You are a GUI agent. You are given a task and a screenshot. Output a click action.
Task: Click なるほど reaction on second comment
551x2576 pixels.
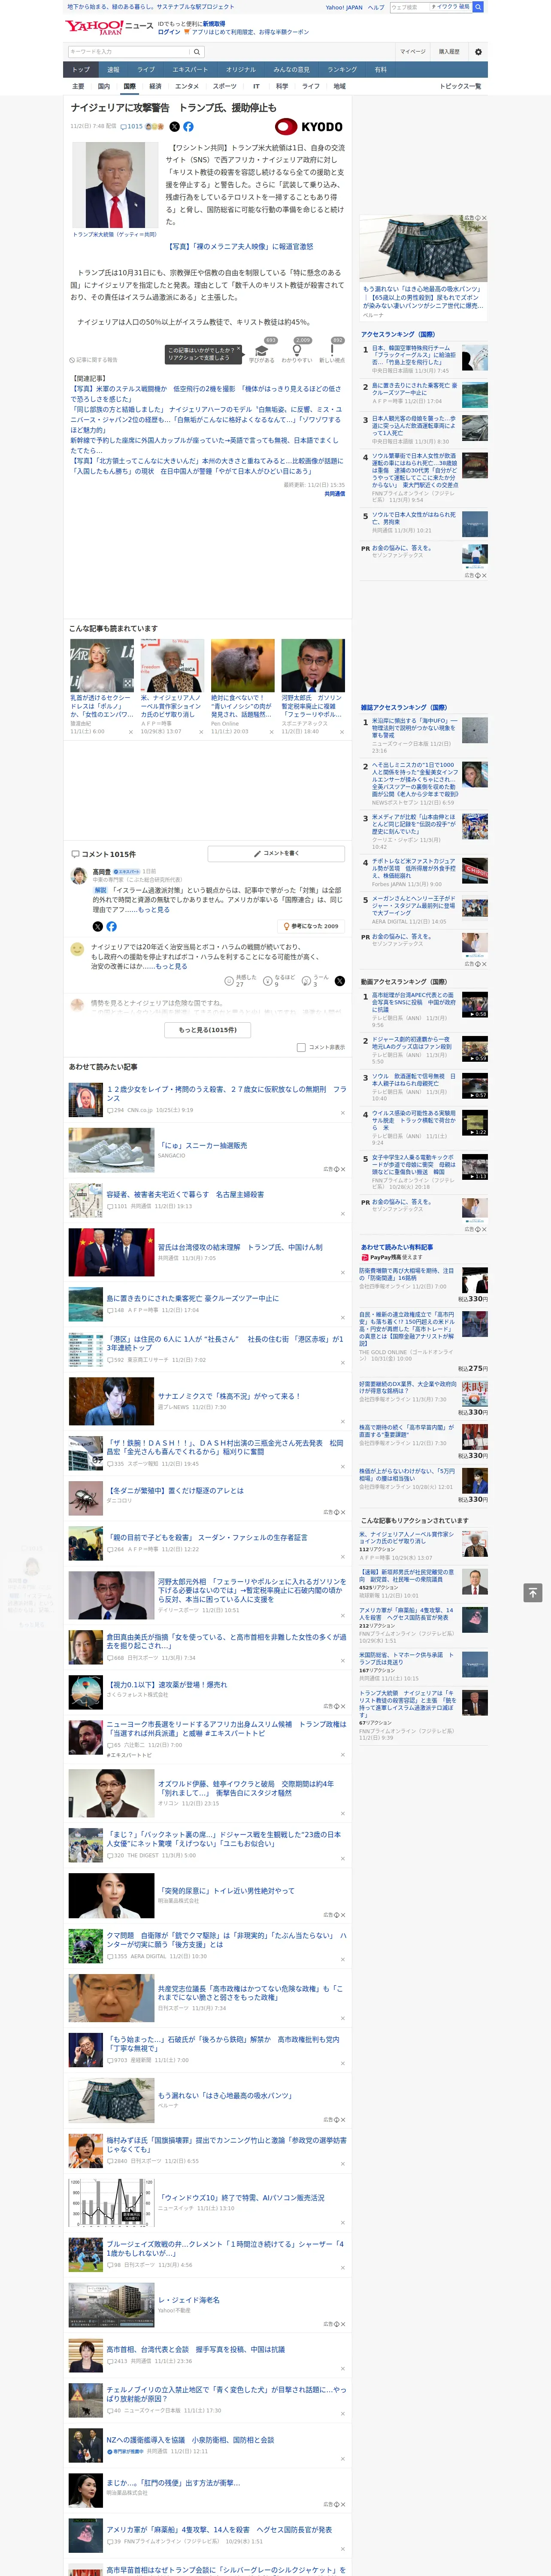pyautogui.click(x=268, y=981)
